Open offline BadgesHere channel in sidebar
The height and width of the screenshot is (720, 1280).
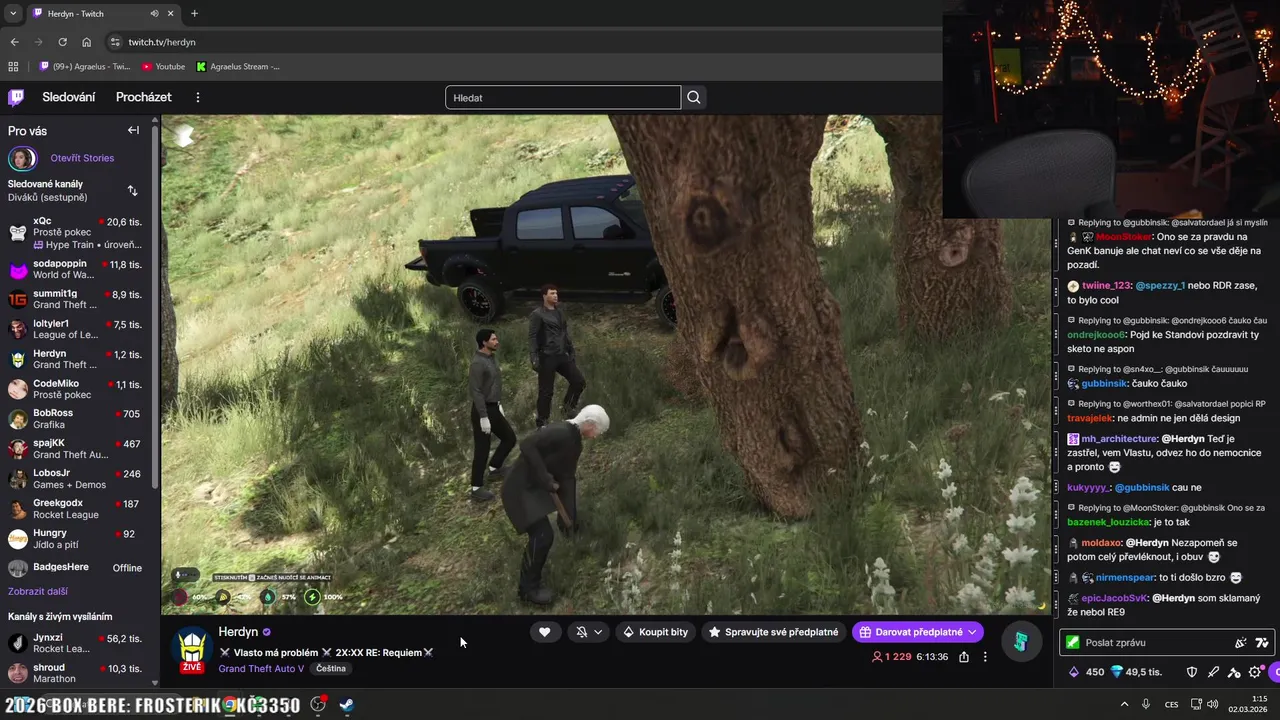tap(75, 568)
